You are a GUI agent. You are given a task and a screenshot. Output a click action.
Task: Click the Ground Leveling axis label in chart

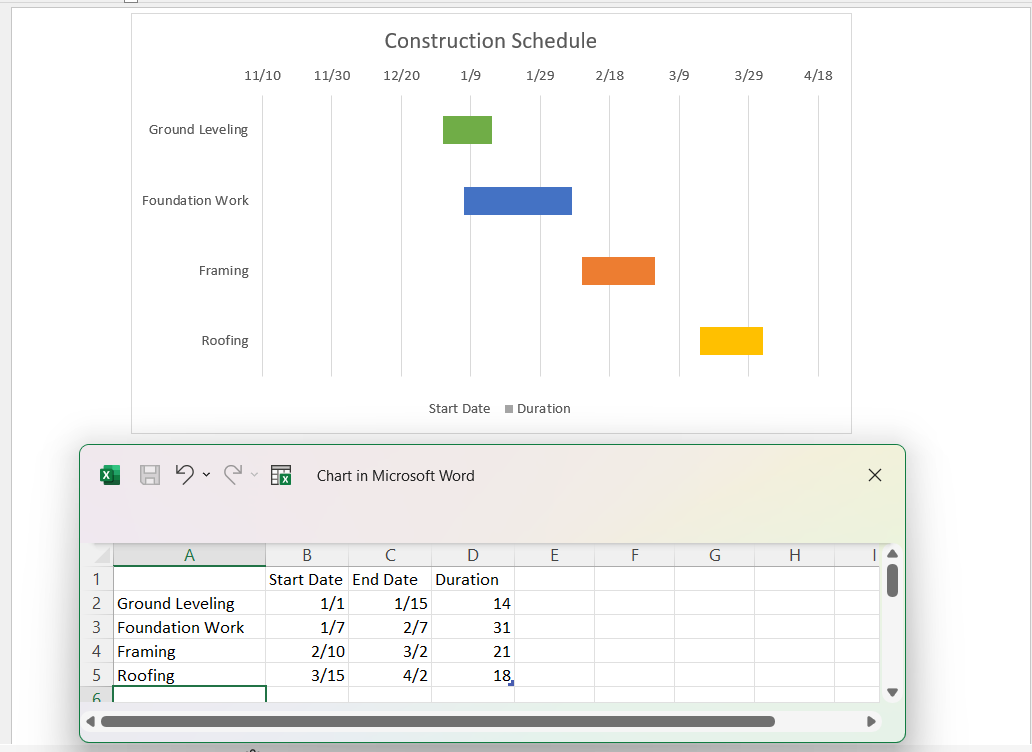(198, 130)
